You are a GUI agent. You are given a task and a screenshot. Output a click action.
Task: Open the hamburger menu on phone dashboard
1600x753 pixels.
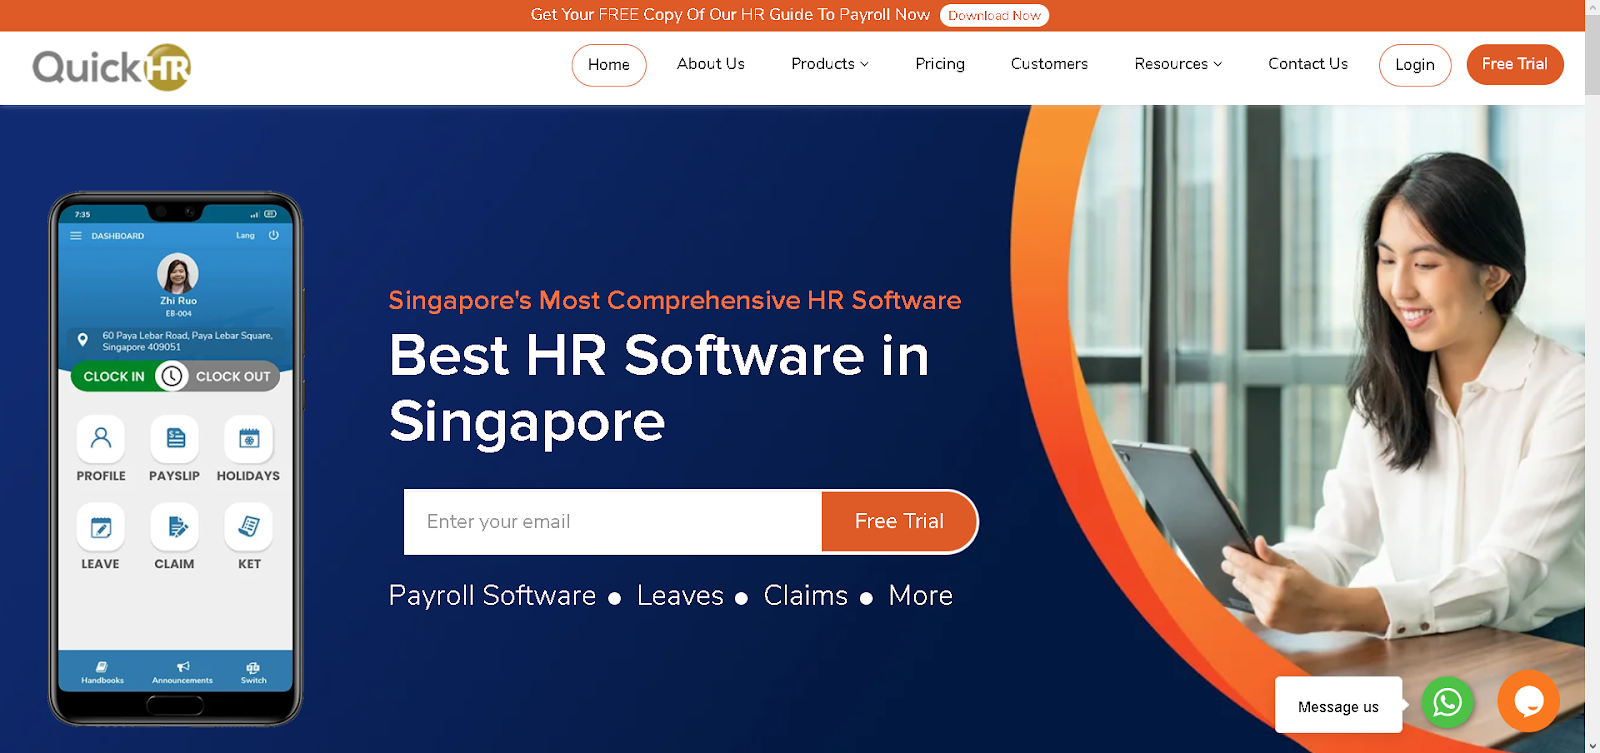76,236
